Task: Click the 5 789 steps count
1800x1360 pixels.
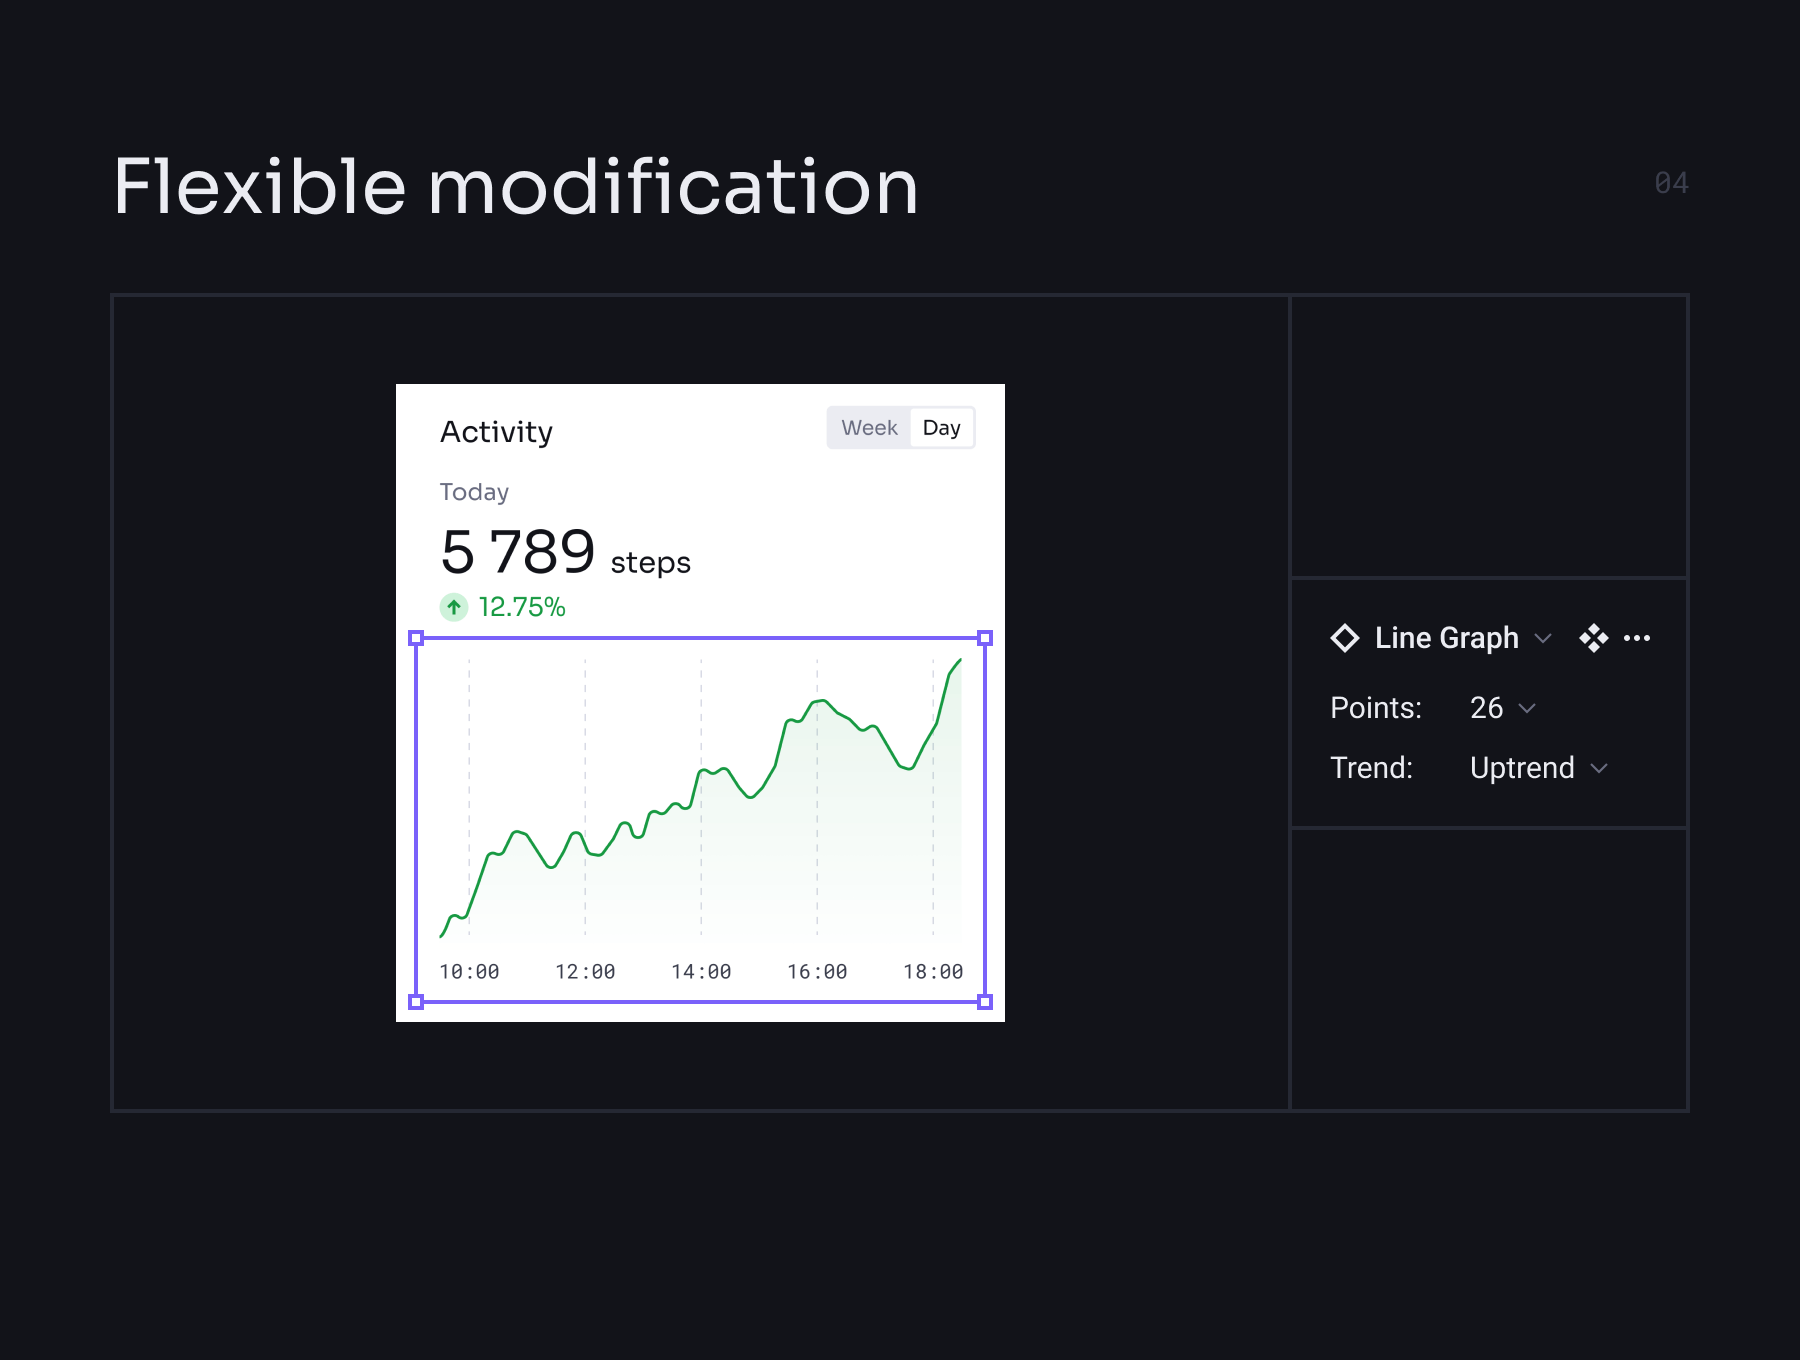Action: coord(518,552)
